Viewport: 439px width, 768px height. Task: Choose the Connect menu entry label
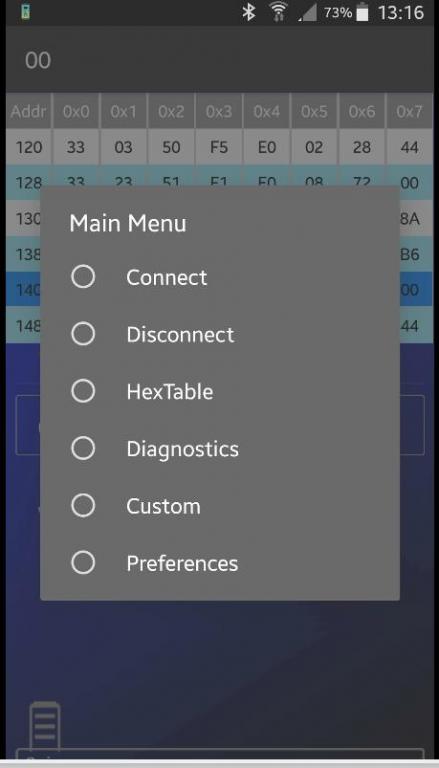click(x=167, y=278)
